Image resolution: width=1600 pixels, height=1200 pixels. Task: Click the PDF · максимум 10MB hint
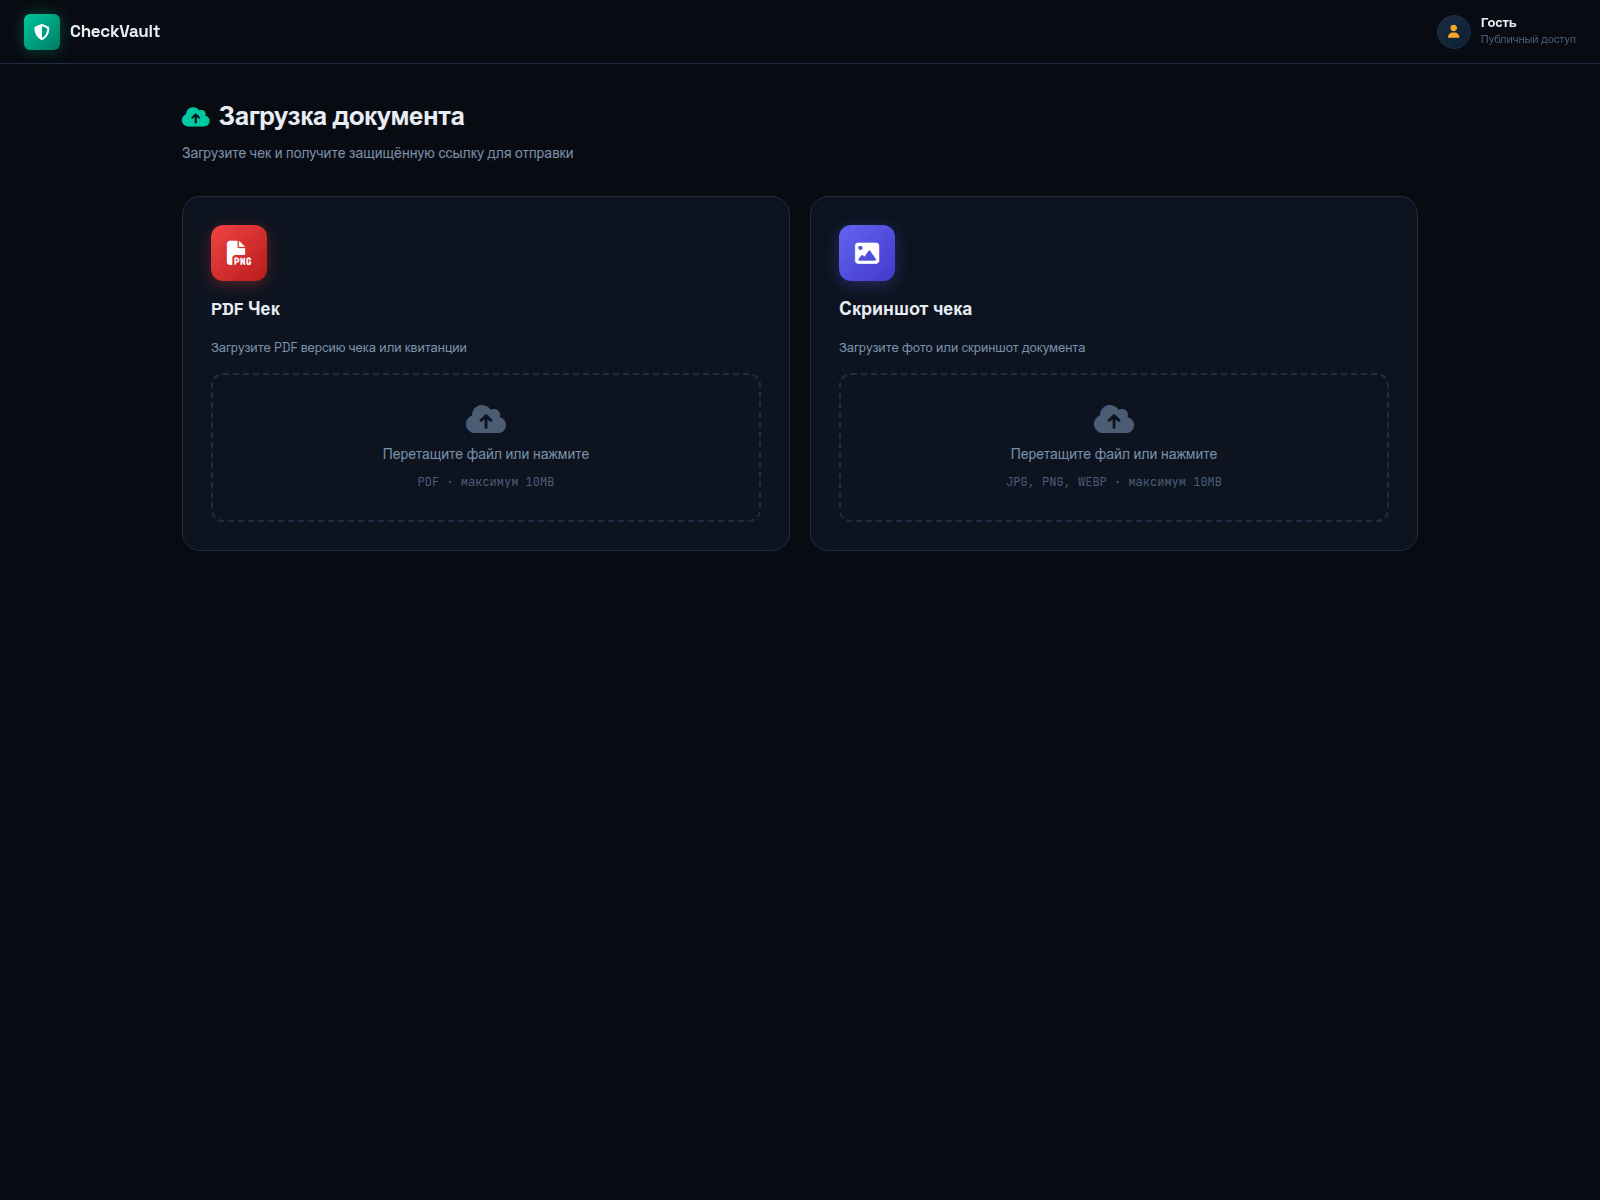tap(486, 482)
